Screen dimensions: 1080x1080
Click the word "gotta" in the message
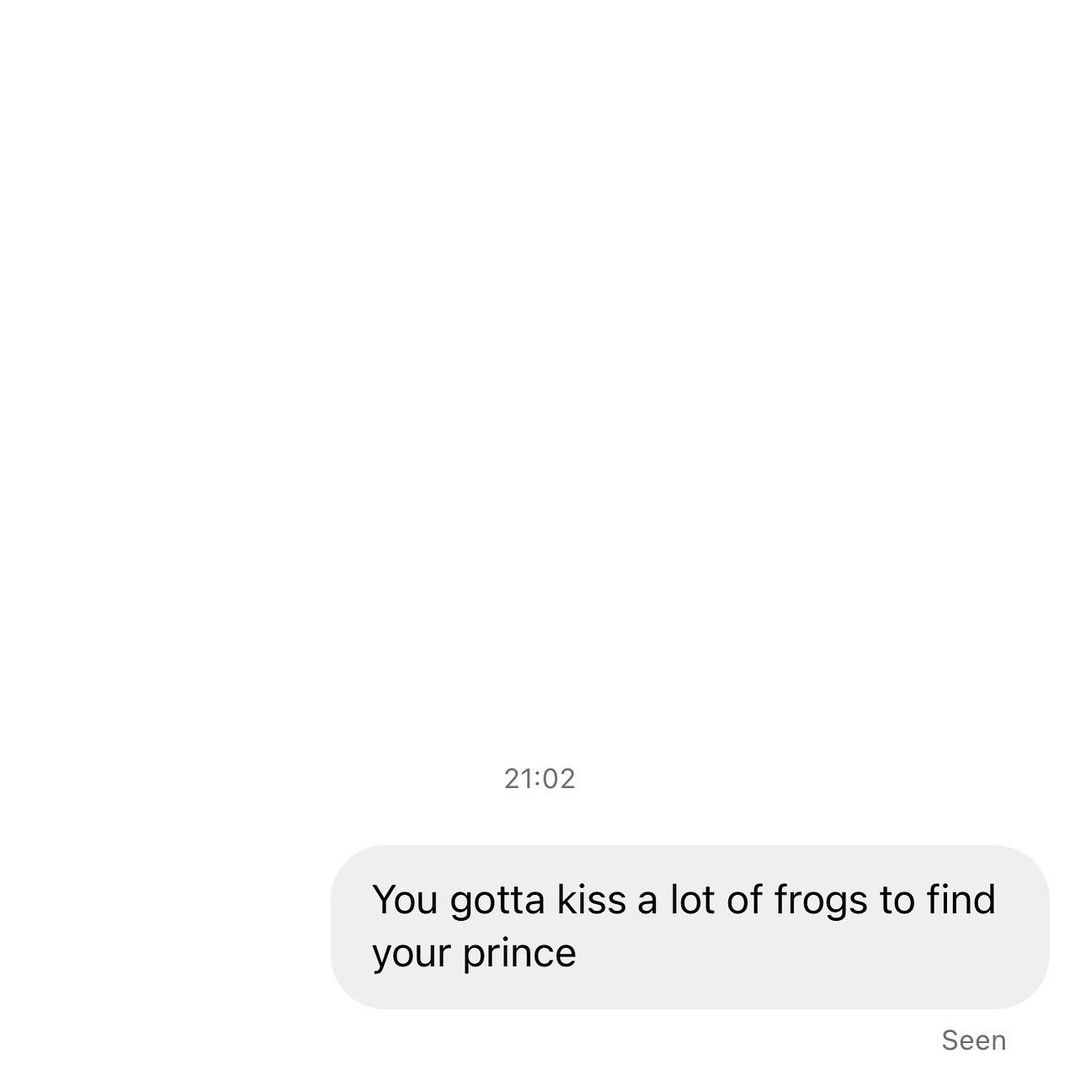497,900
